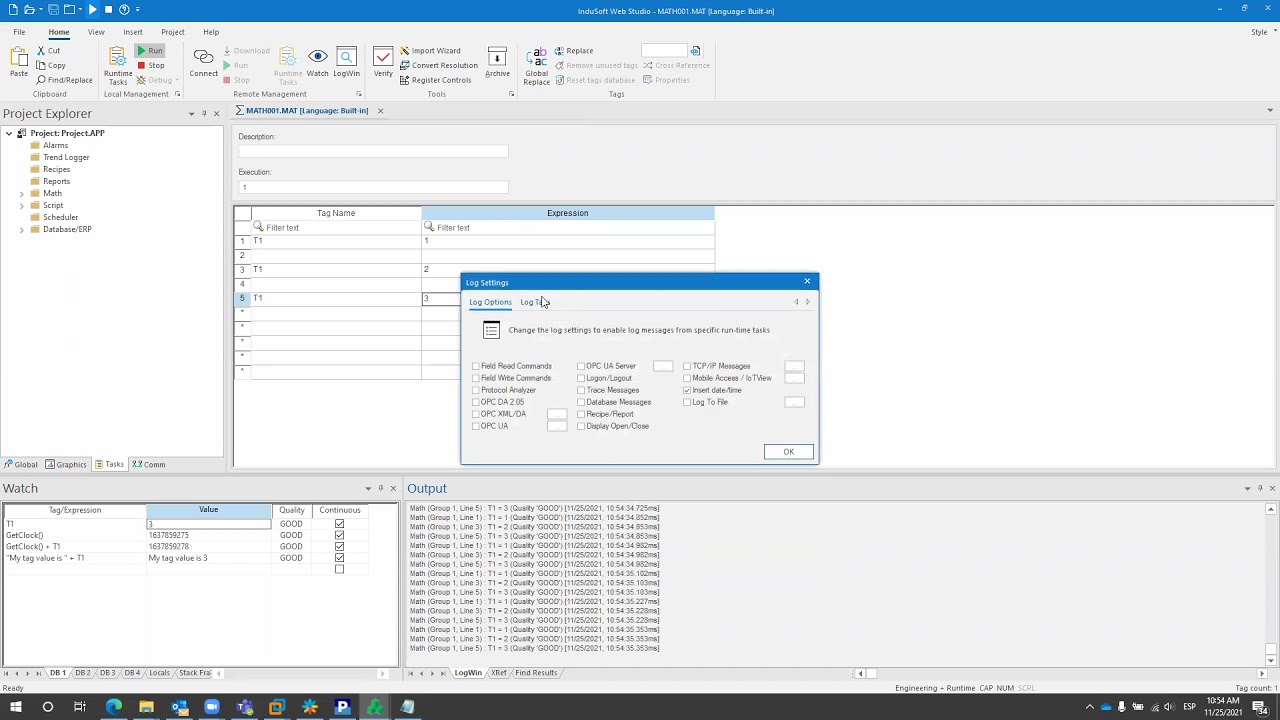The height and width of the screenshot is (720, 1280).
Task: Open Microsoft Edge from the taskbar
Action: 113,707
